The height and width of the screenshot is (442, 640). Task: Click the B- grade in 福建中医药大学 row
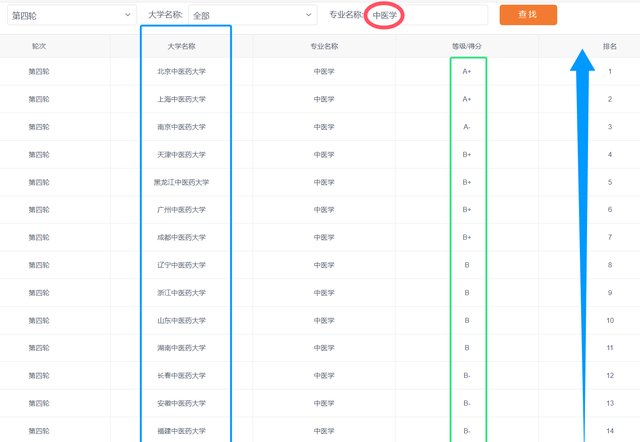(x=467, y=431)
